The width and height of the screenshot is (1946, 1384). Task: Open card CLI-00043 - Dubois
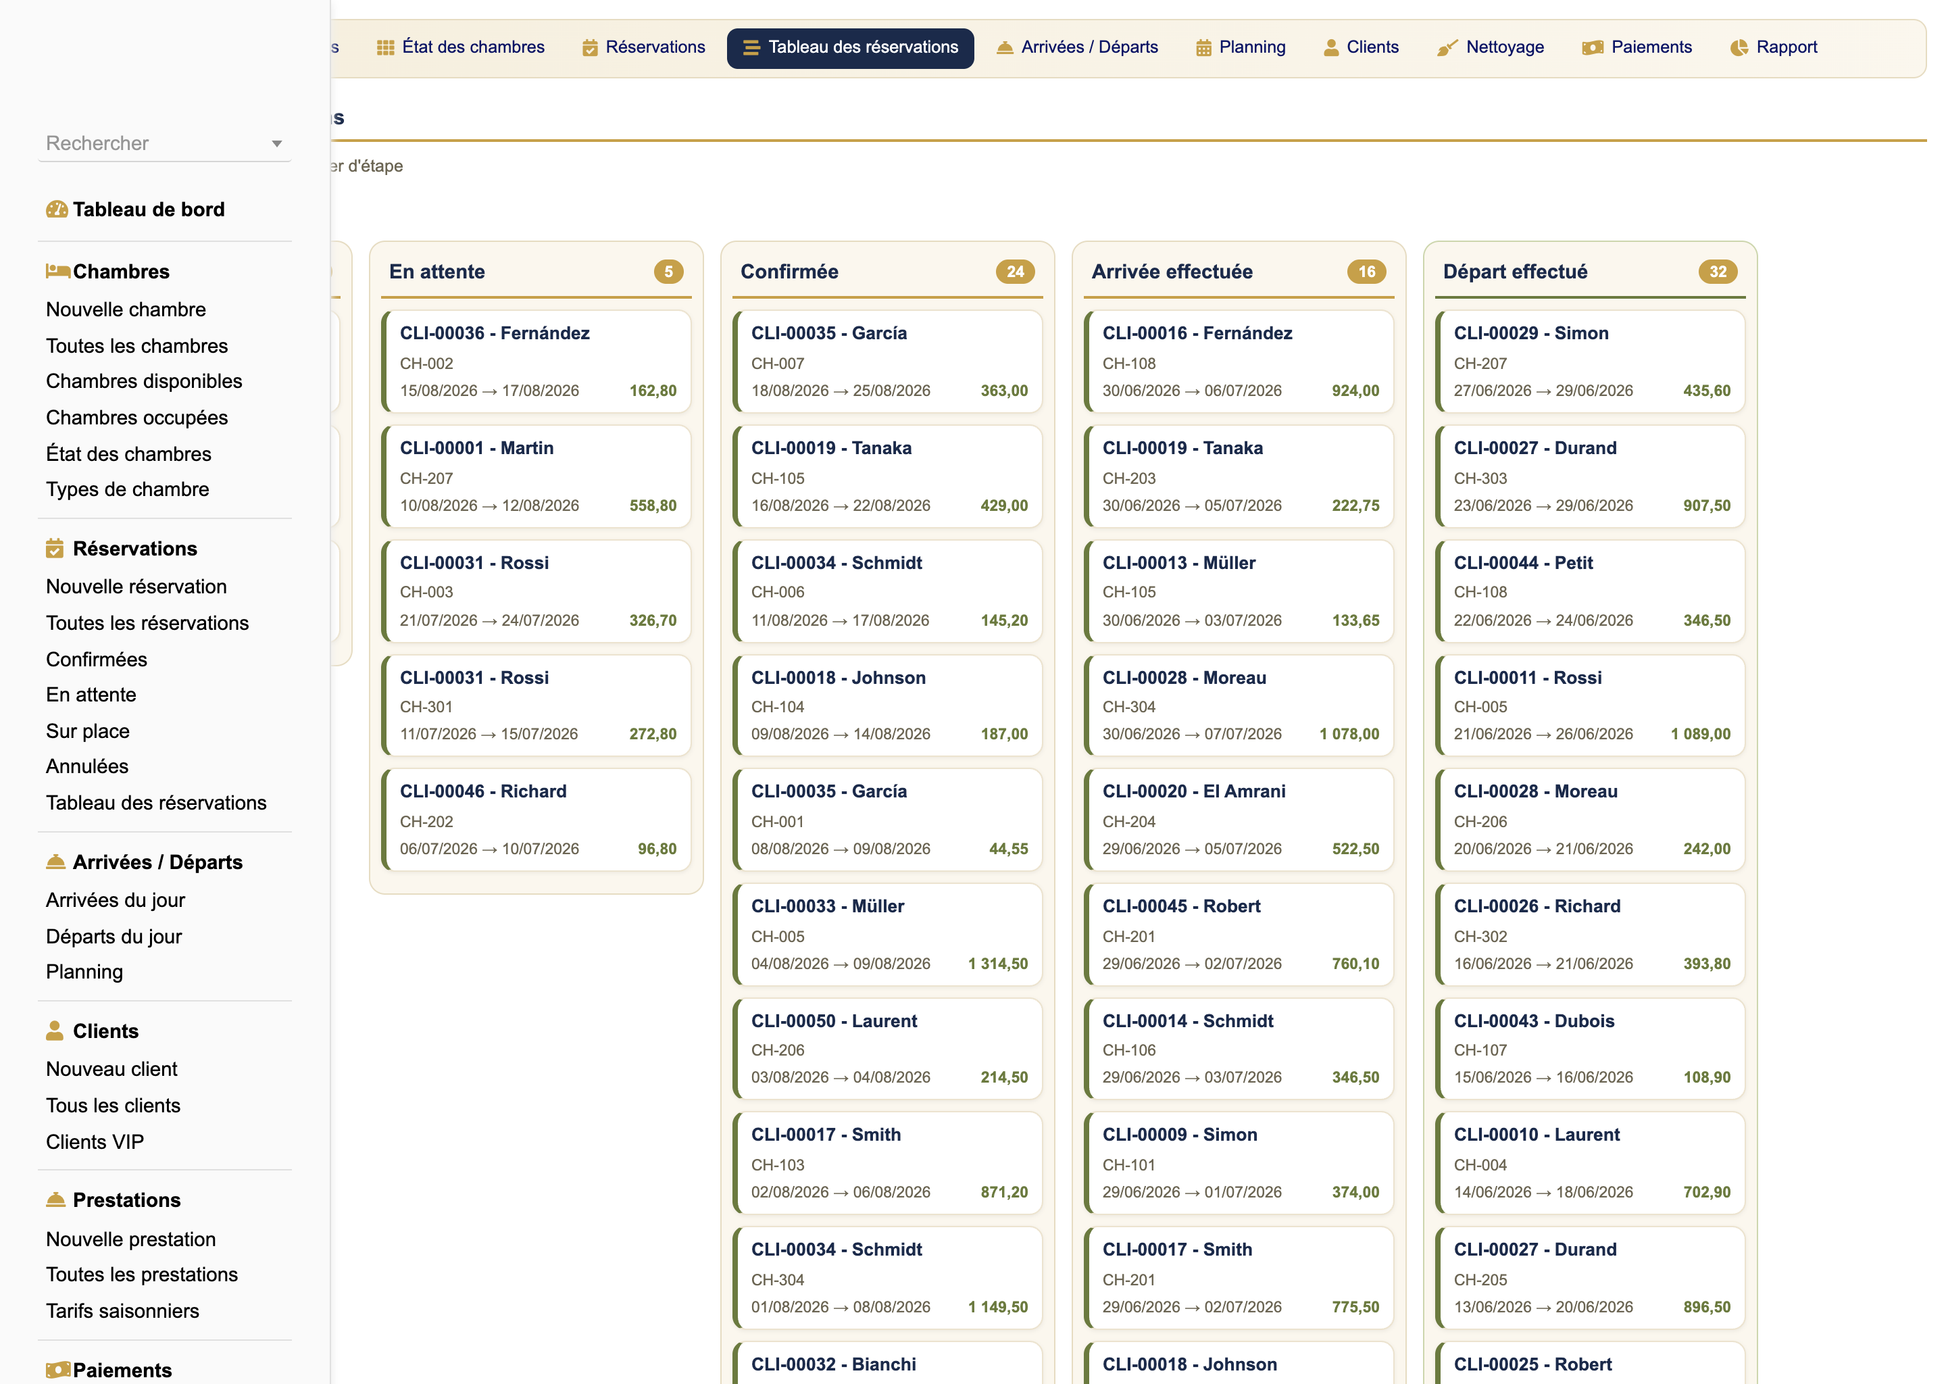click(1589, 1048)
